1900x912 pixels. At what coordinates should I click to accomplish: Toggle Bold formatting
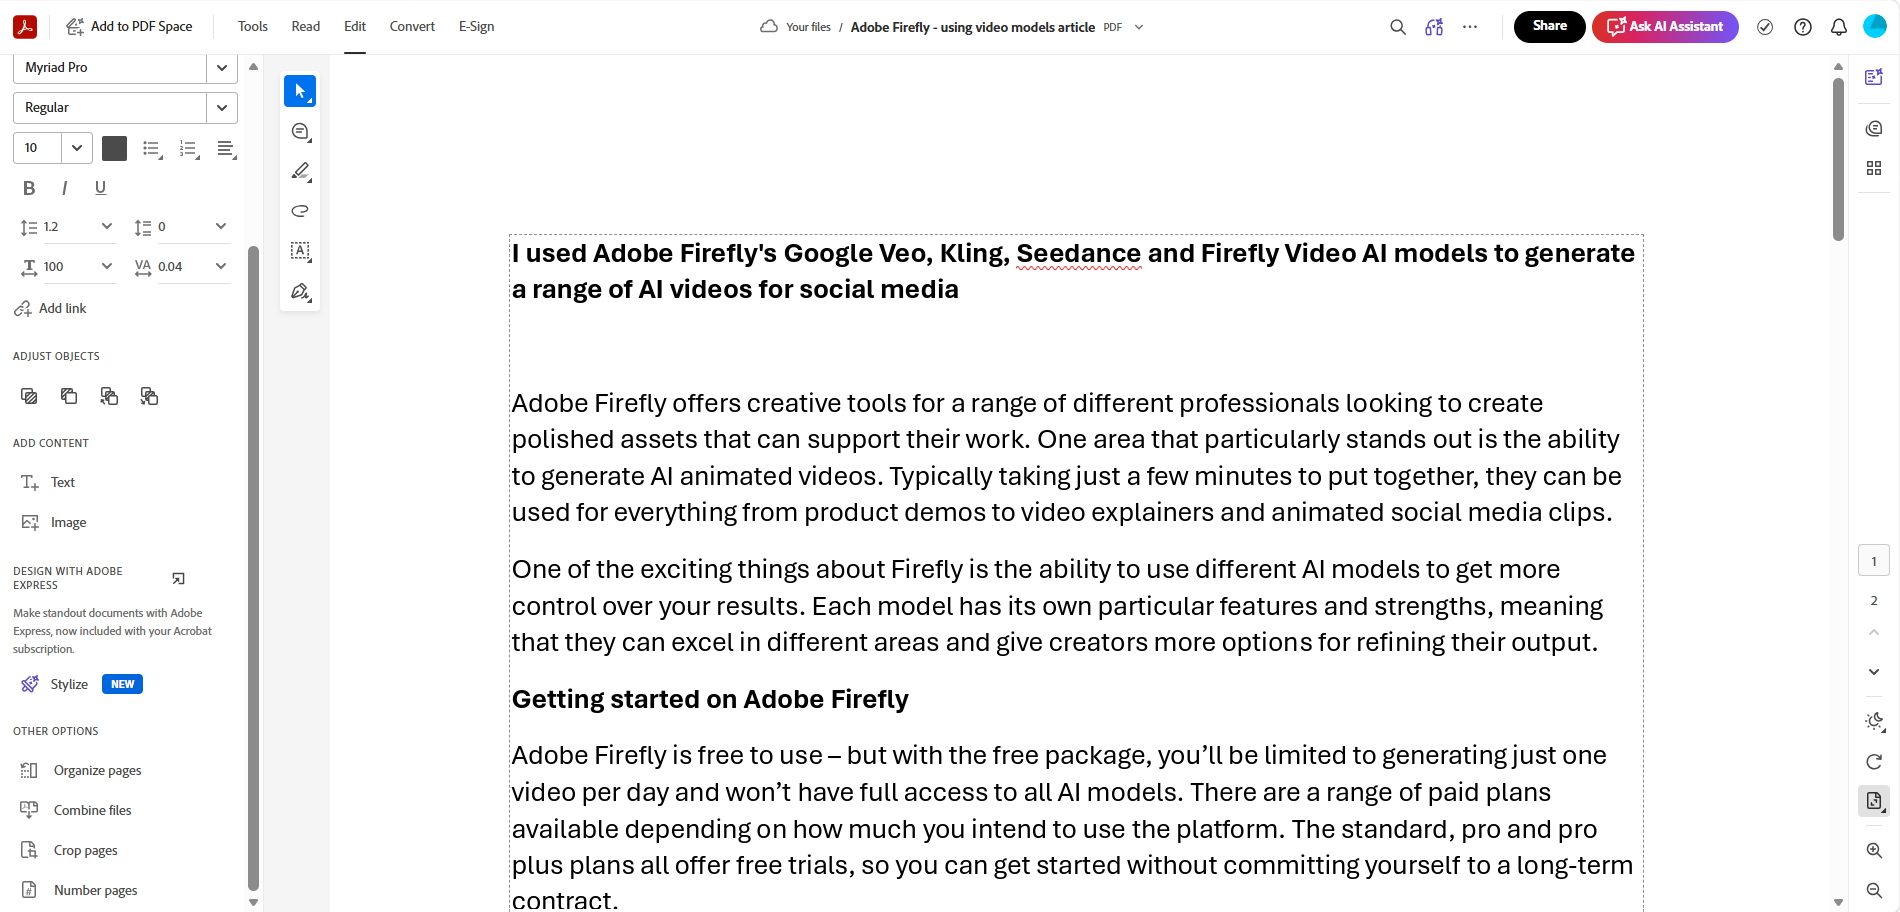coord(29,188)
